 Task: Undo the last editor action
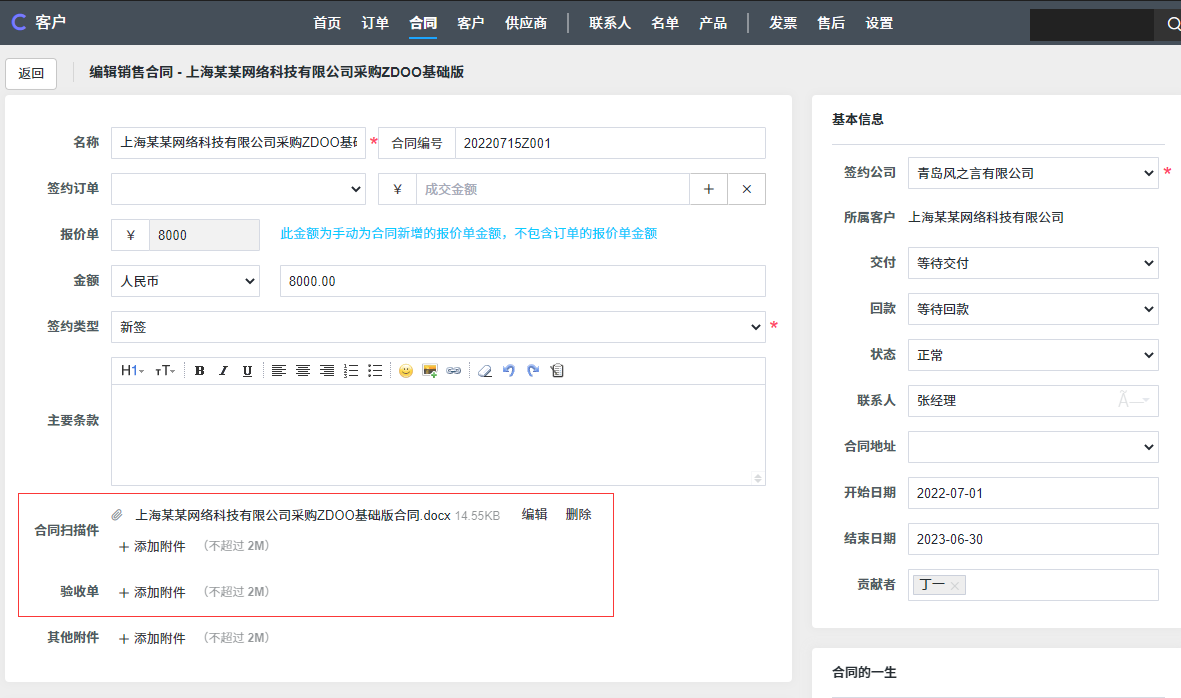[x=509, y=370]
